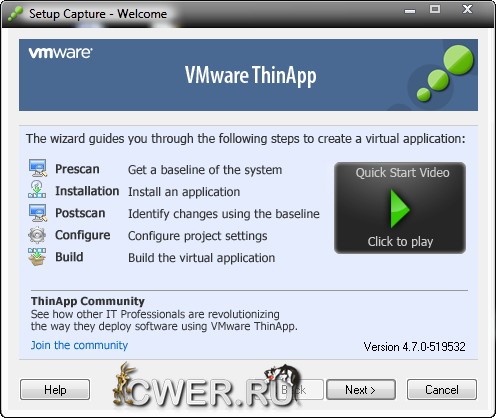496x418 pixels.
Task: Maximize the Setup Capture window
Action: pyautogui.click(x=435, y=9)
